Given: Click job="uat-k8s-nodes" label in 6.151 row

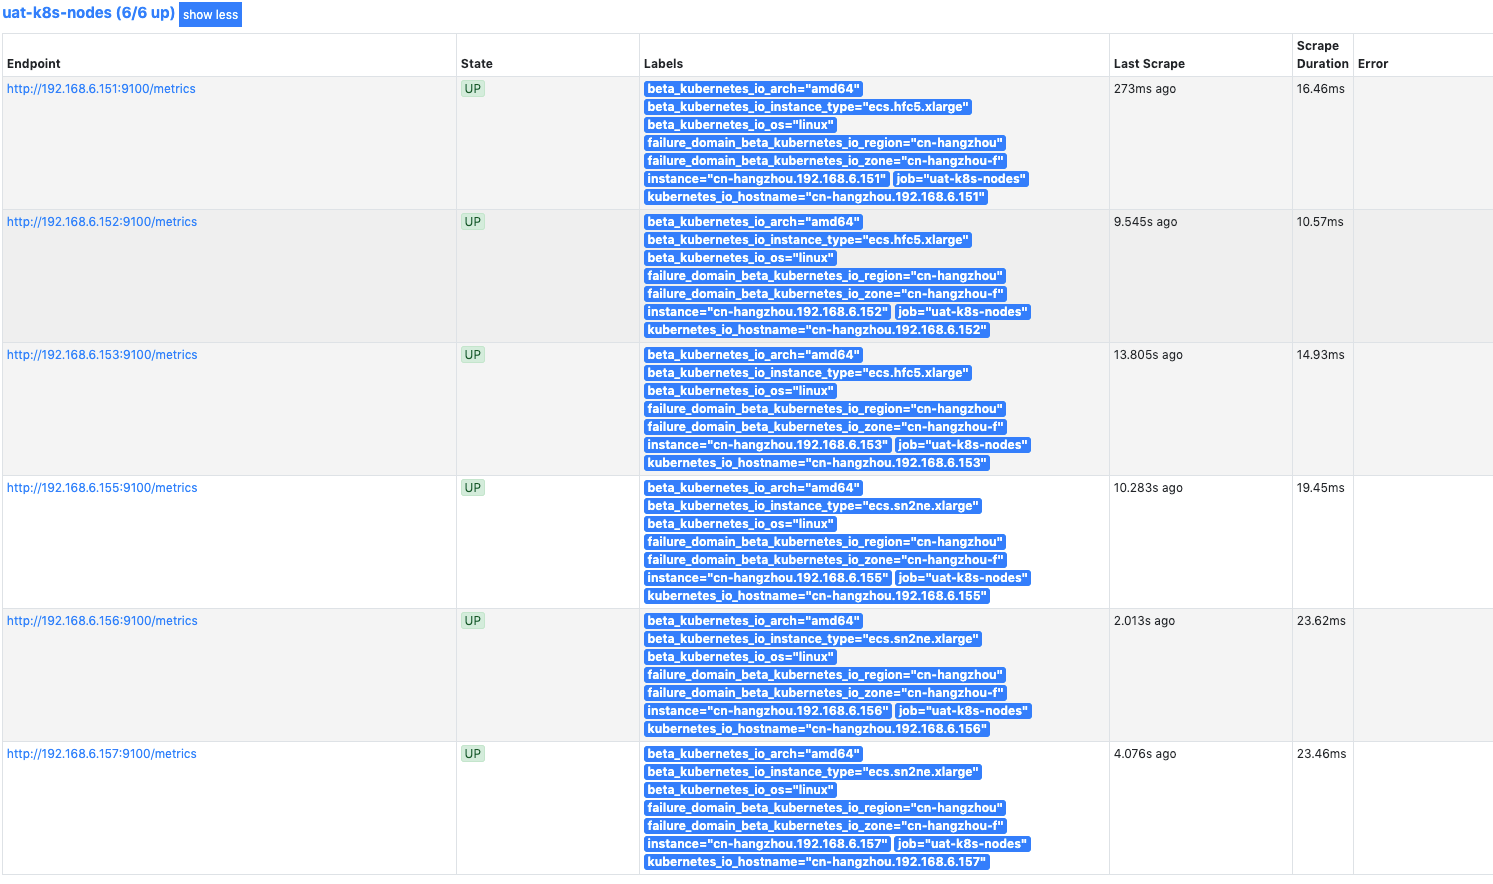Looking at the screenshot, I should pyautogui.click(x=961, y=179).
